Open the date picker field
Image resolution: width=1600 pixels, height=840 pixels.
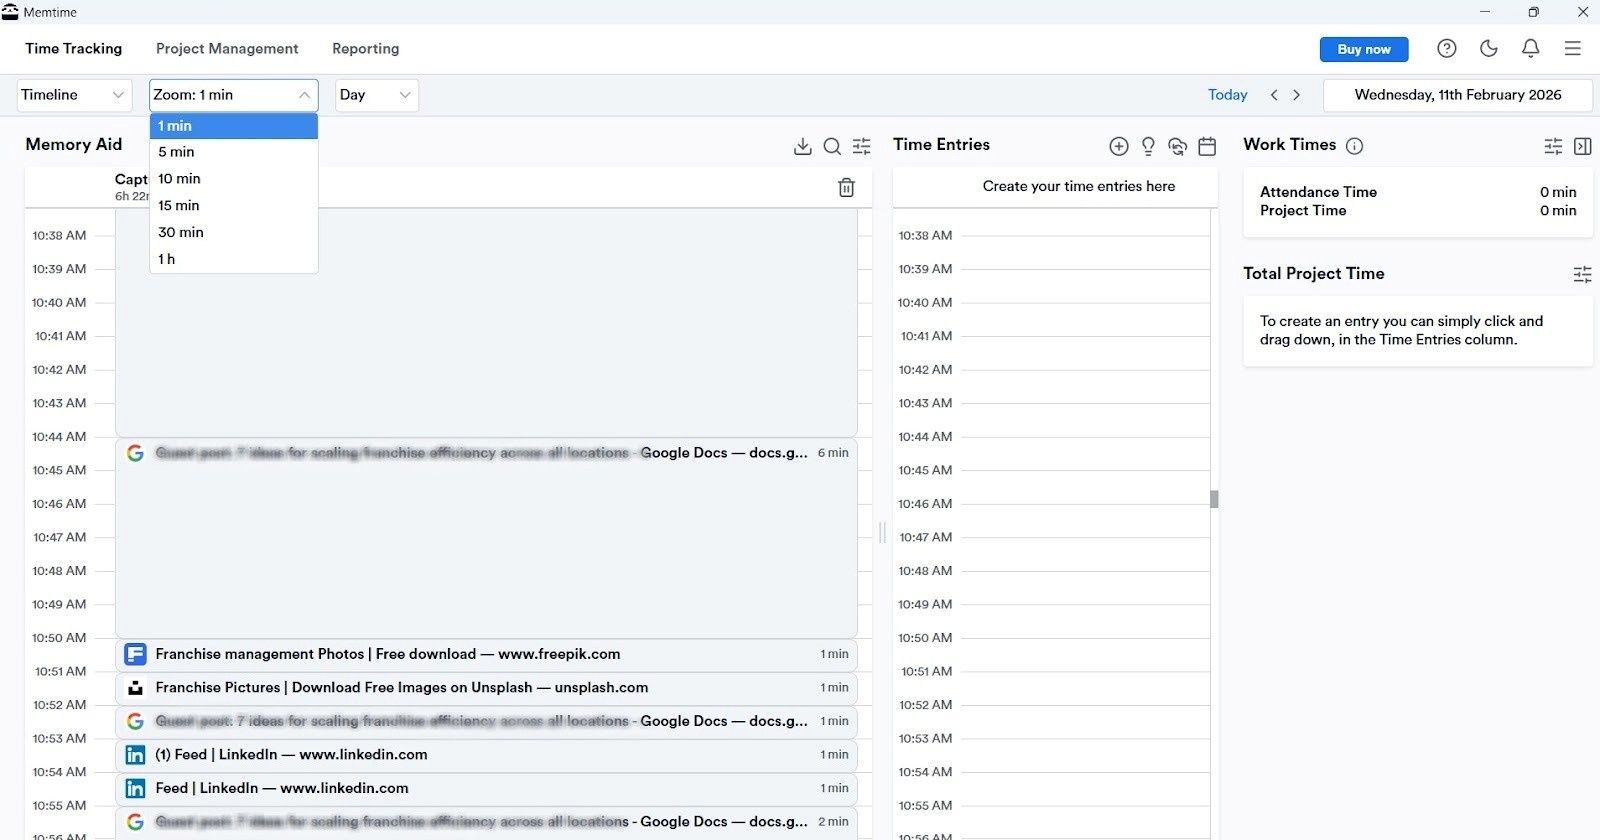tap(1457, 95)
